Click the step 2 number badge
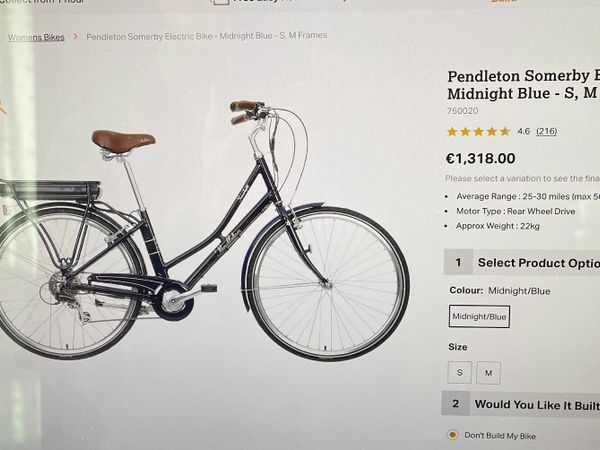Image resolution: width=600 pixels, height=450 pixels. 455,404
